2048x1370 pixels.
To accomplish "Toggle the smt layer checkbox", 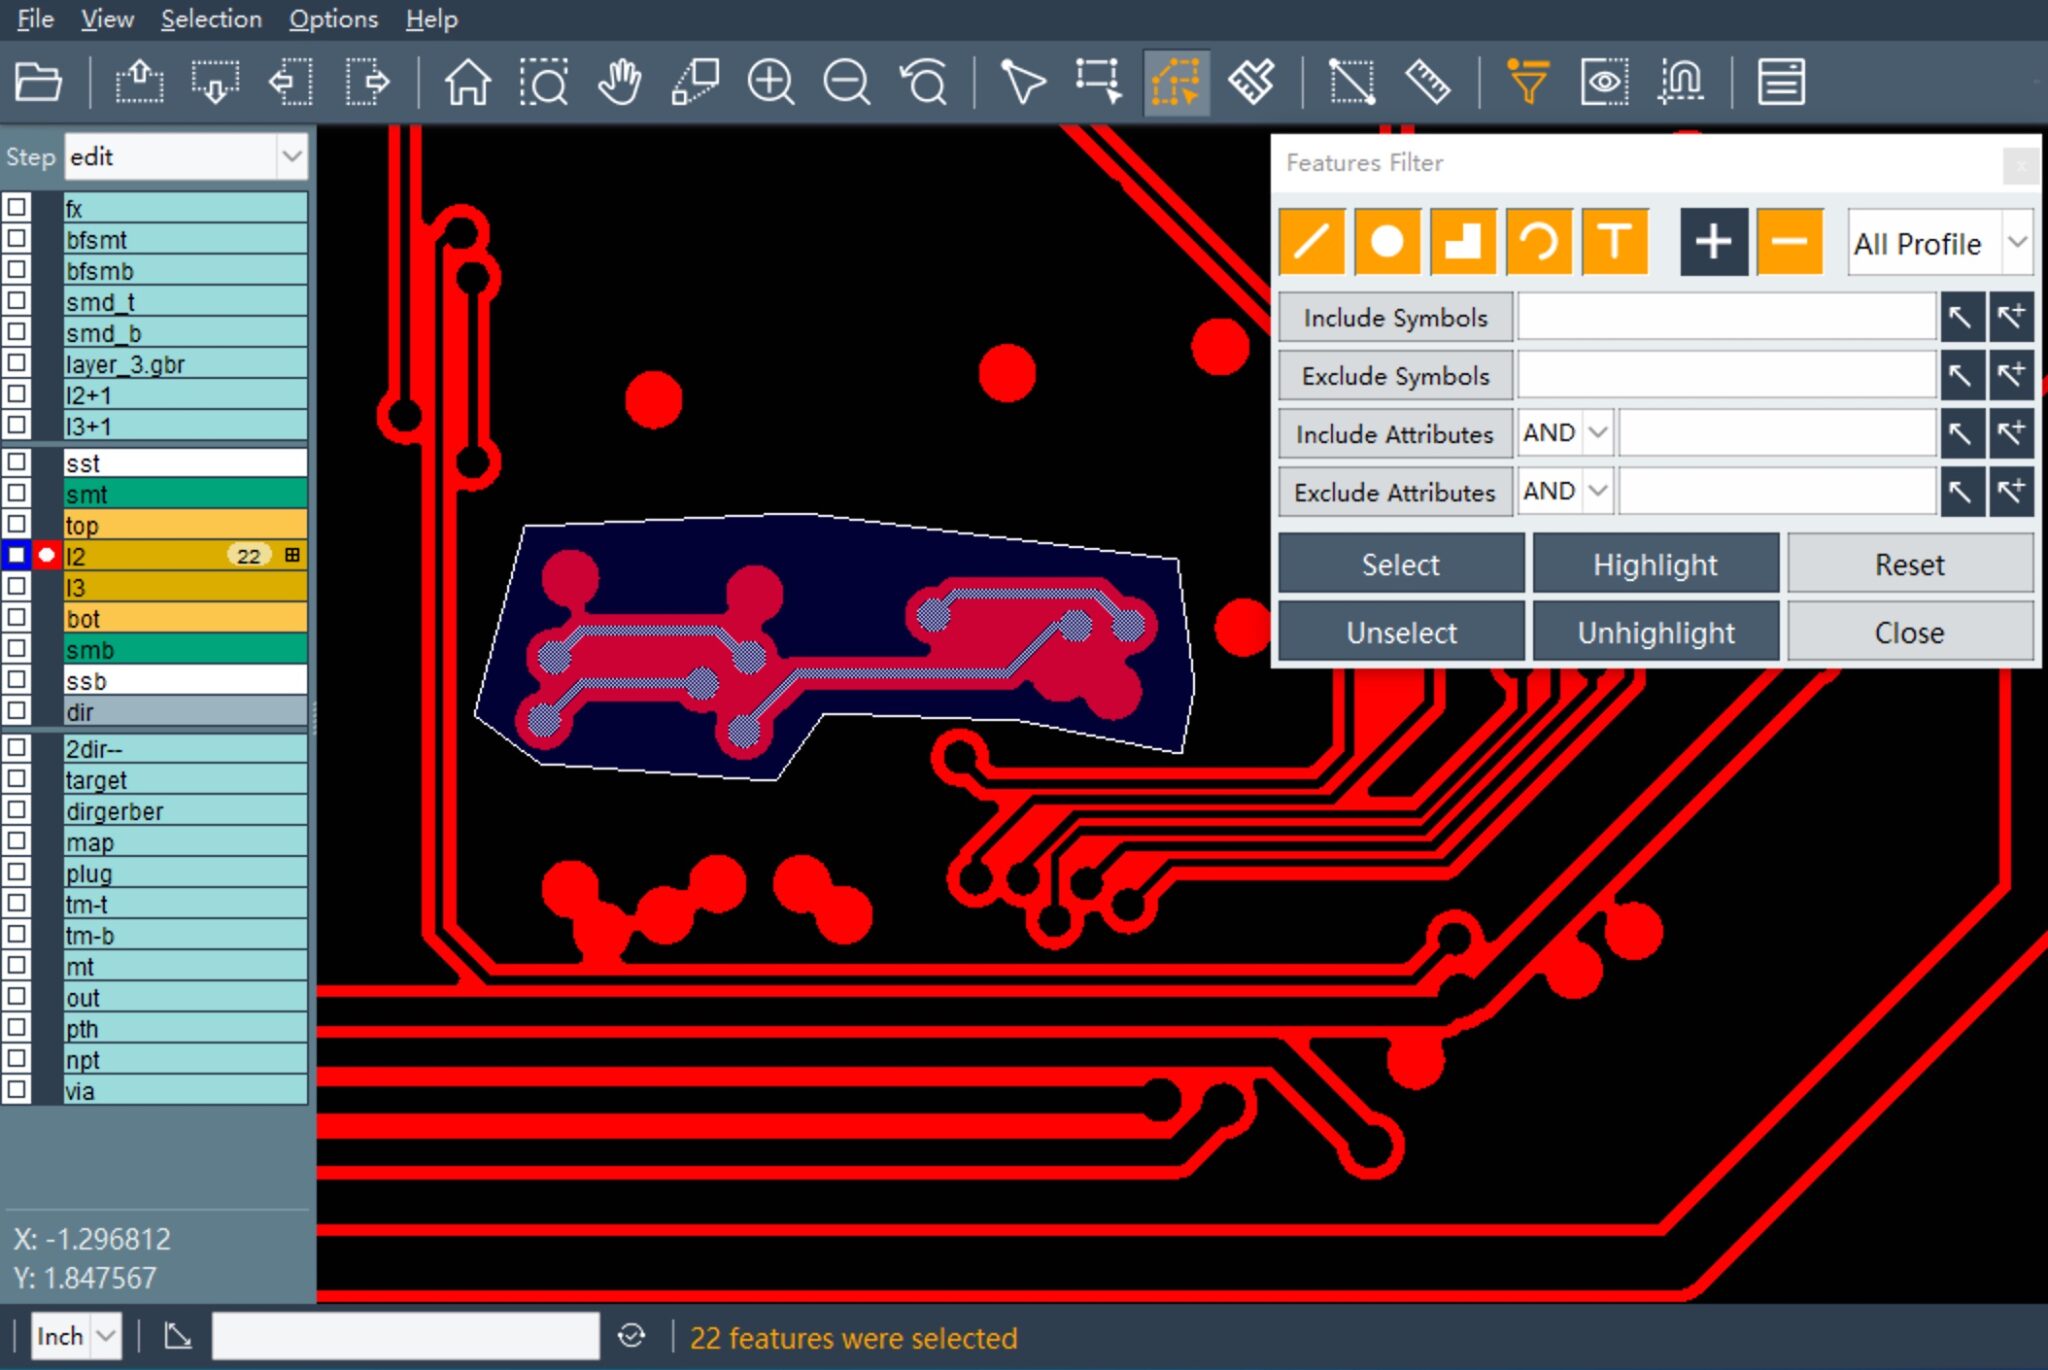I will [16, 494].
